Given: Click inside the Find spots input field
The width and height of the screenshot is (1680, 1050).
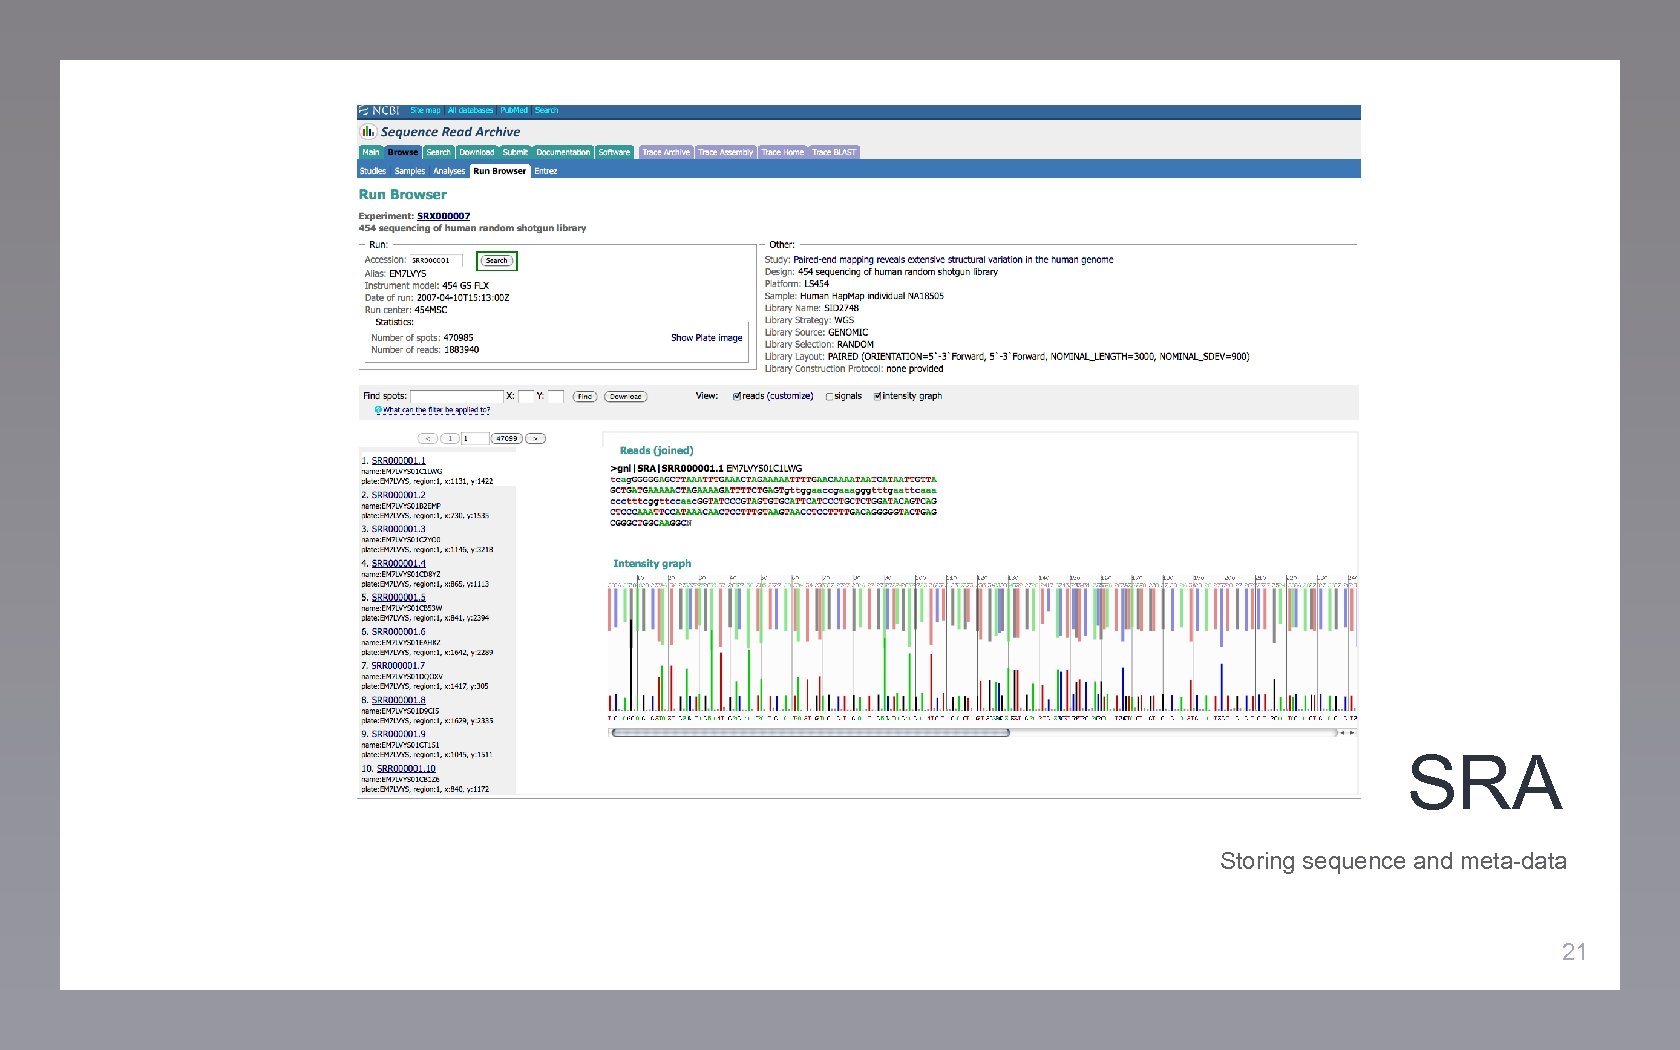Looking at the screenshot, I should [x=457, y=396].
